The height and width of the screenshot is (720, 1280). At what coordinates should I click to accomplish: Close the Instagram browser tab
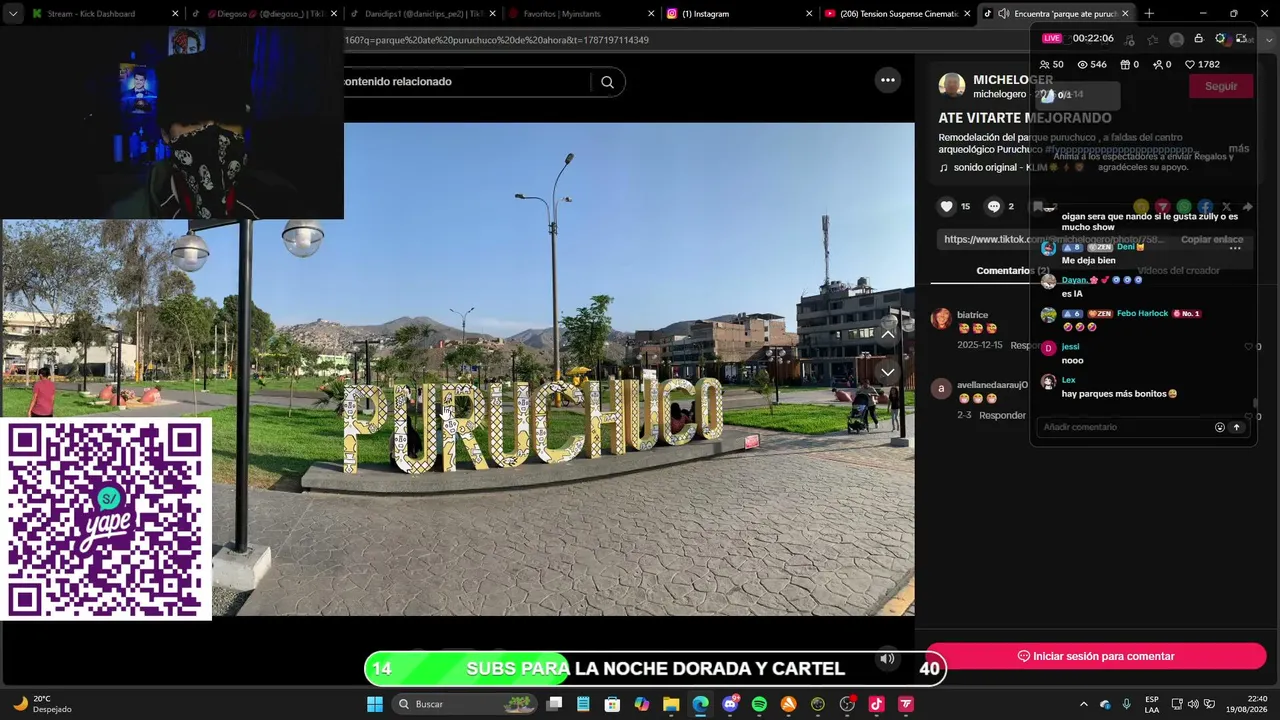point(808,14)
